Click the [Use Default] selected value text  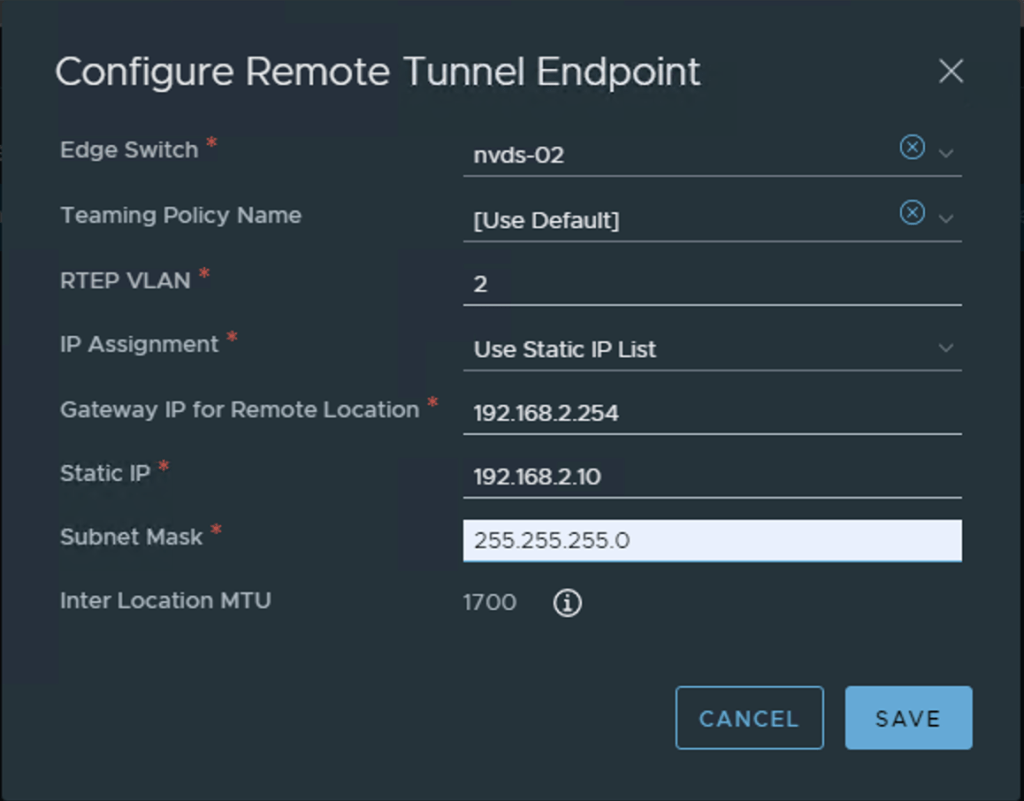(546, 220)
